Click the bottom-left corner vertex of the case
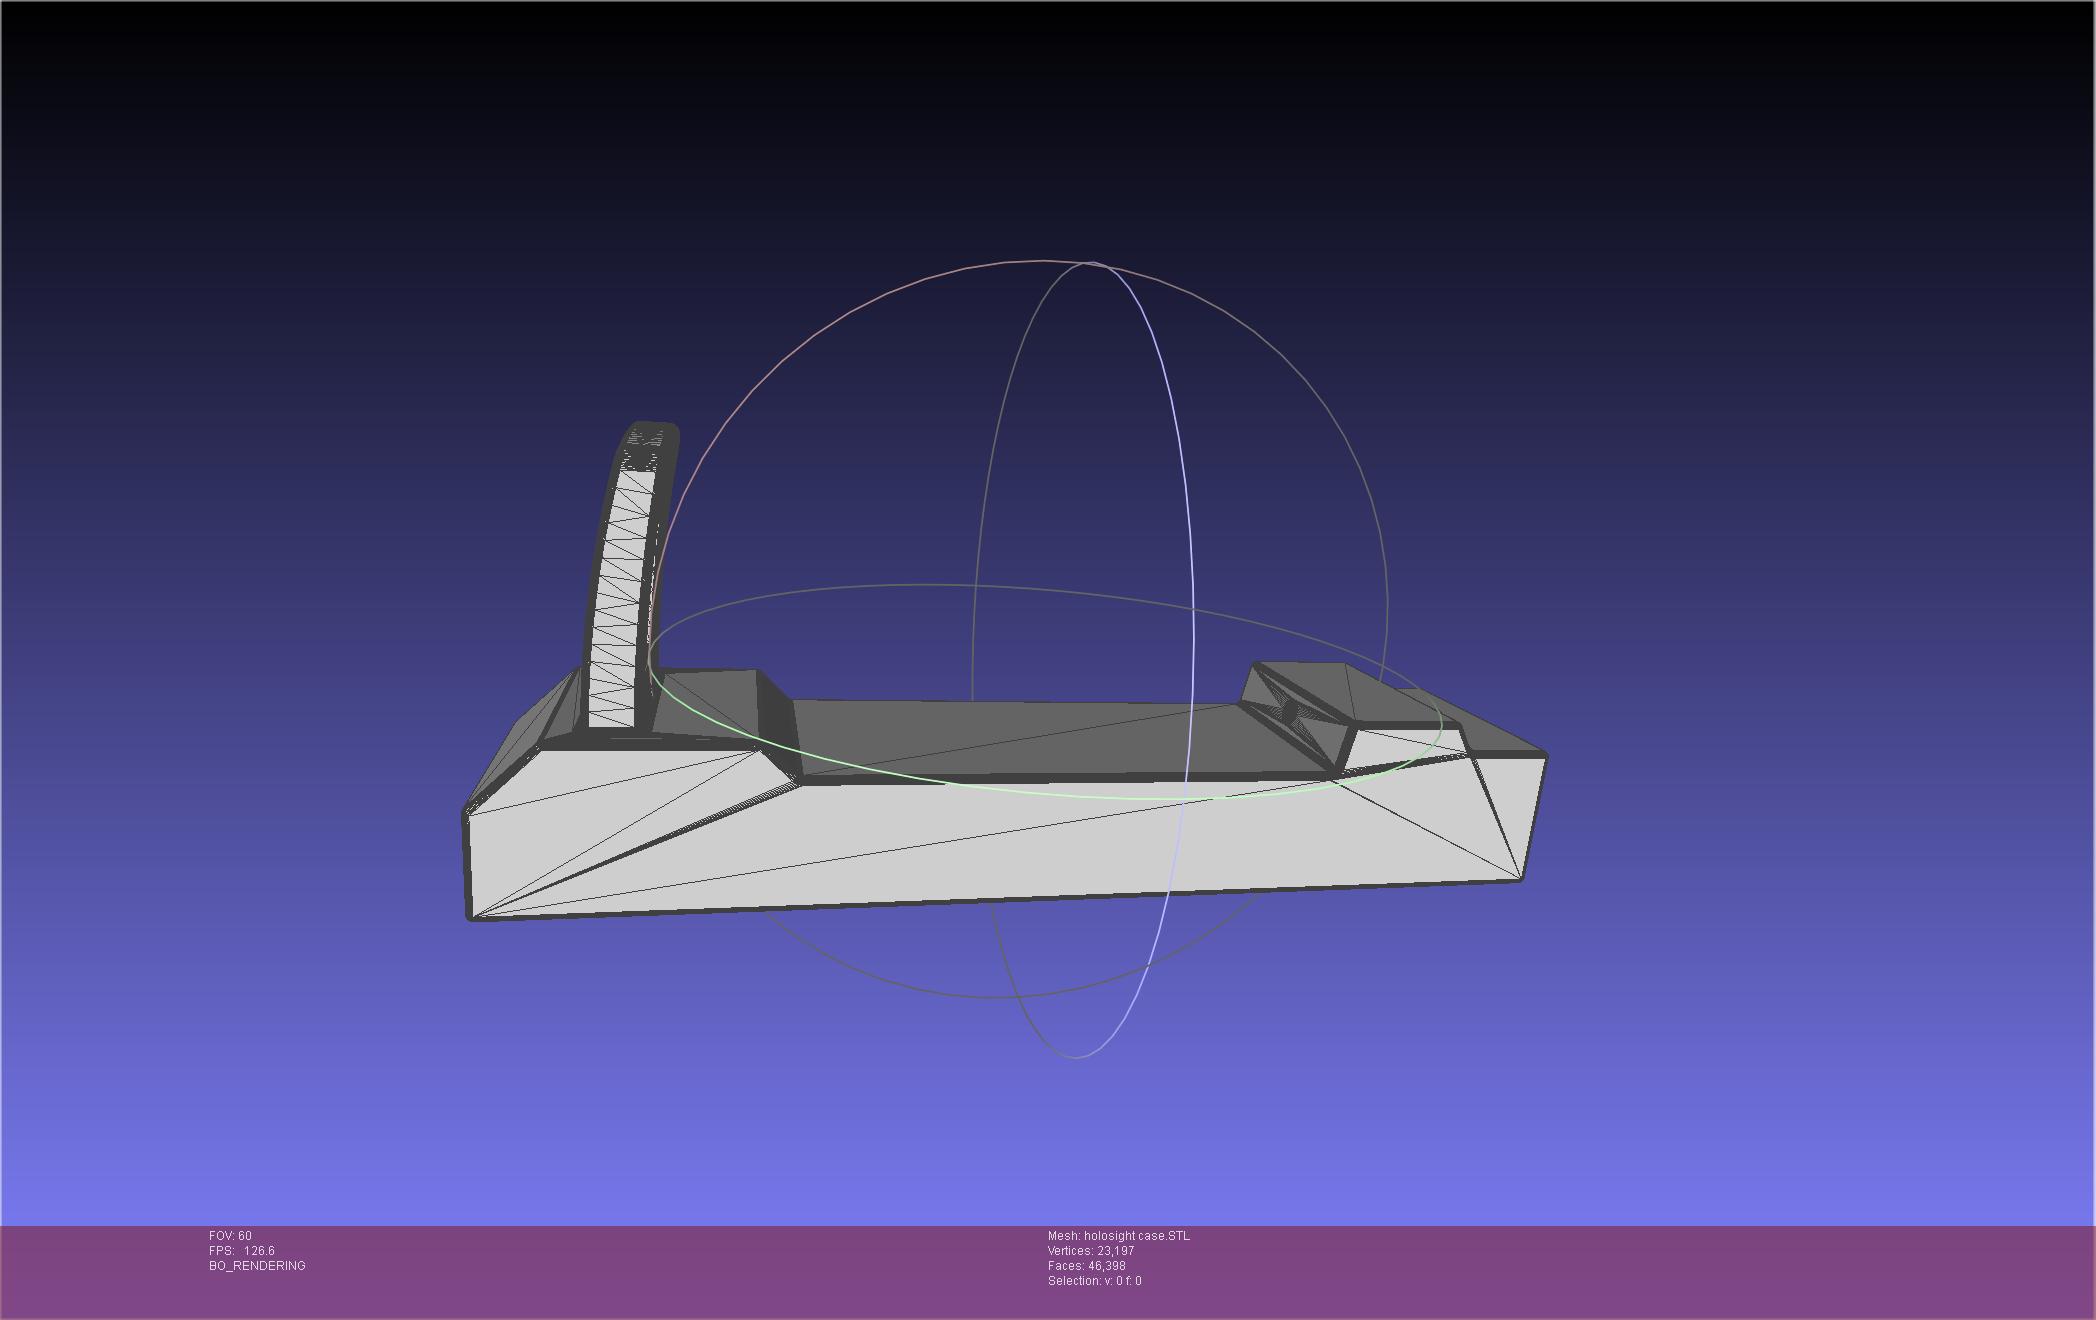 pyautogui.click(x=472, y=917)
